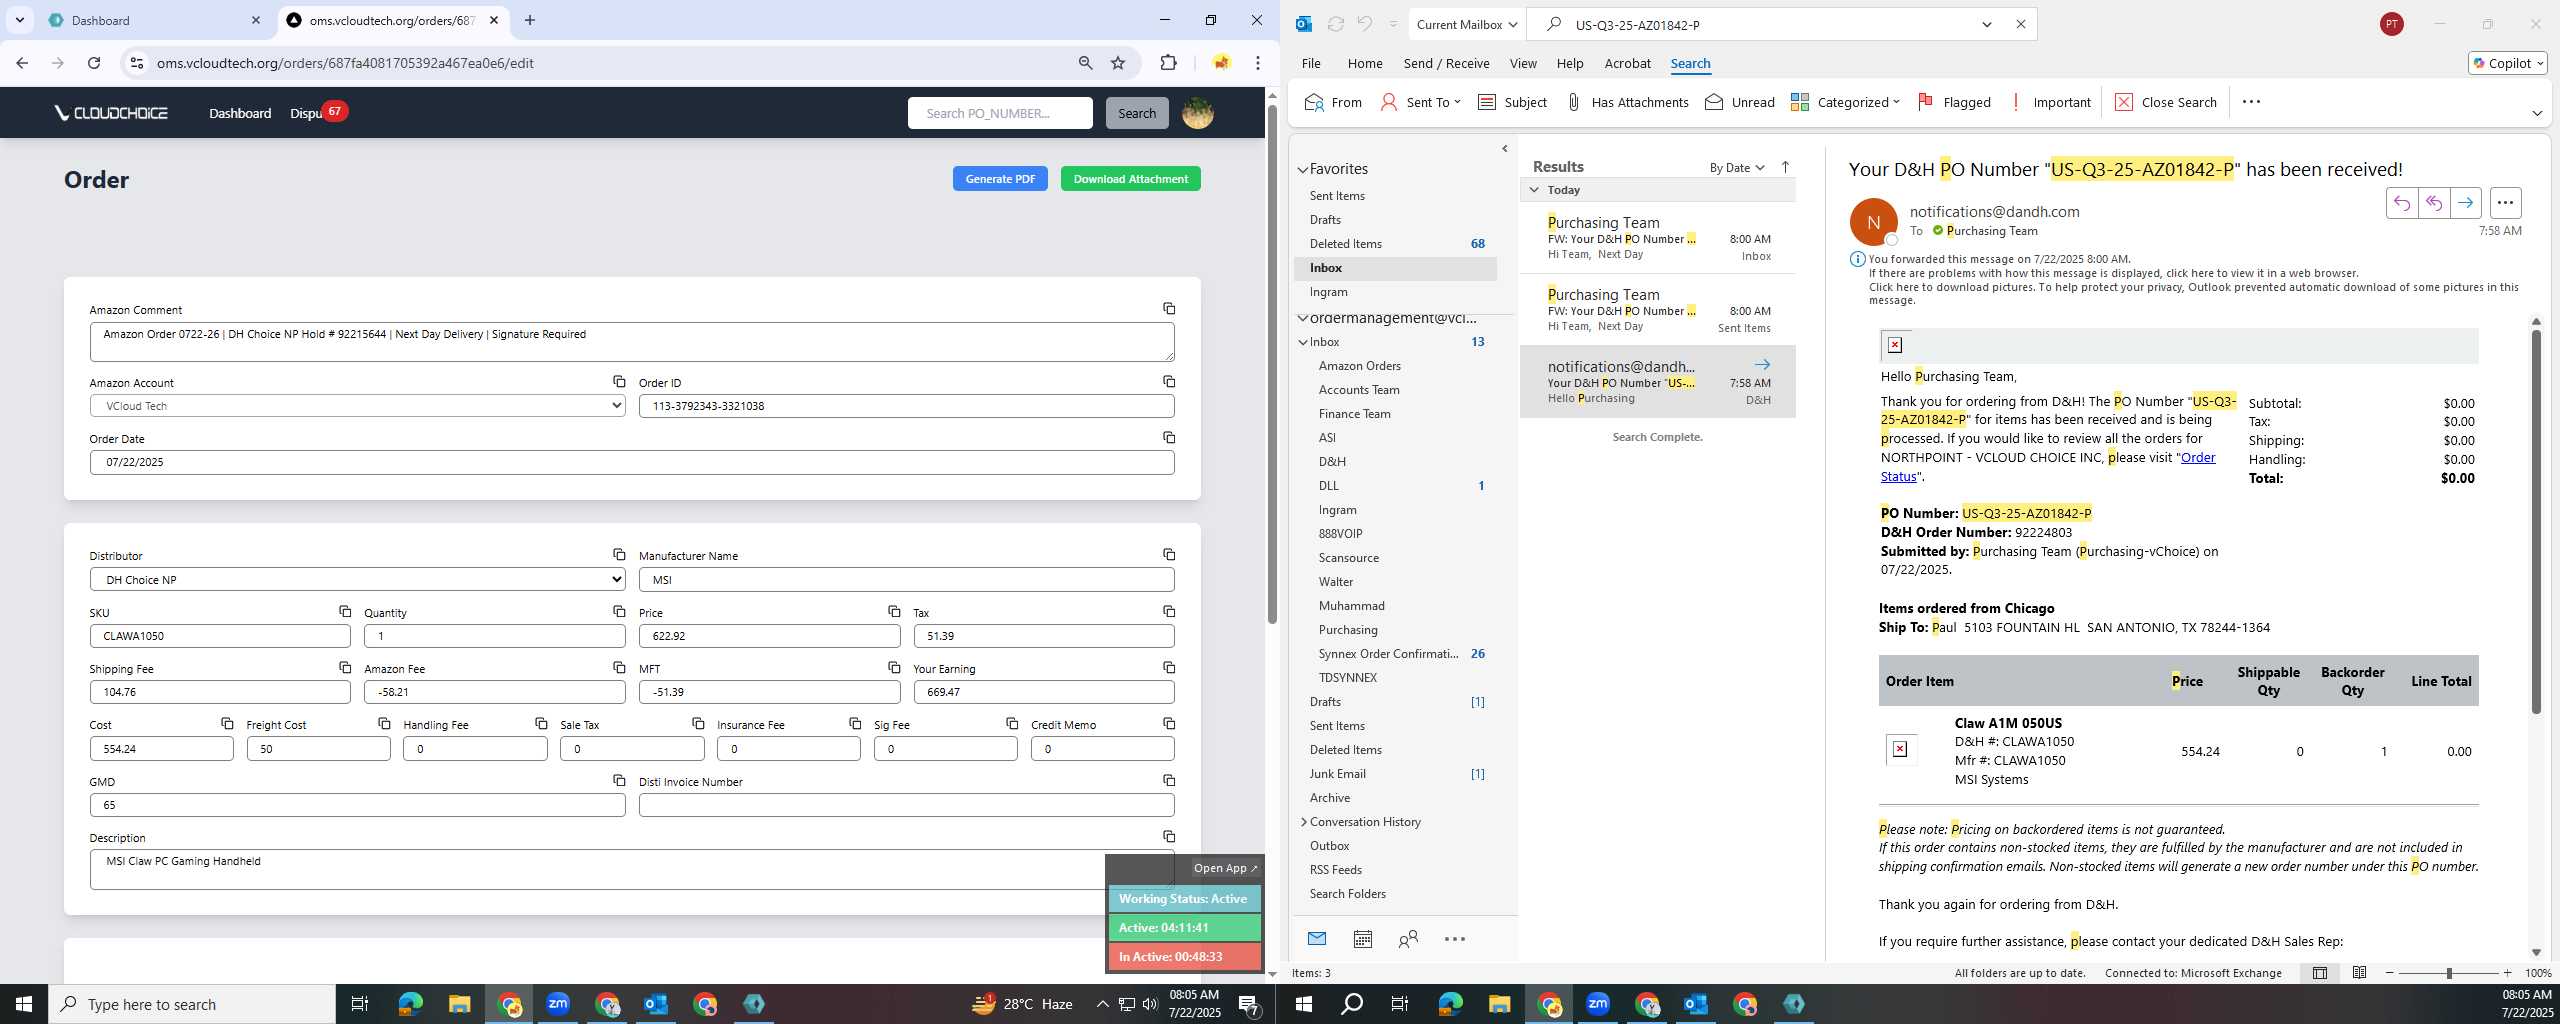Reply to the D&H email
Viewport: 2560px width, 1024px height.
pyautogui.click(x=2401, y=203)
